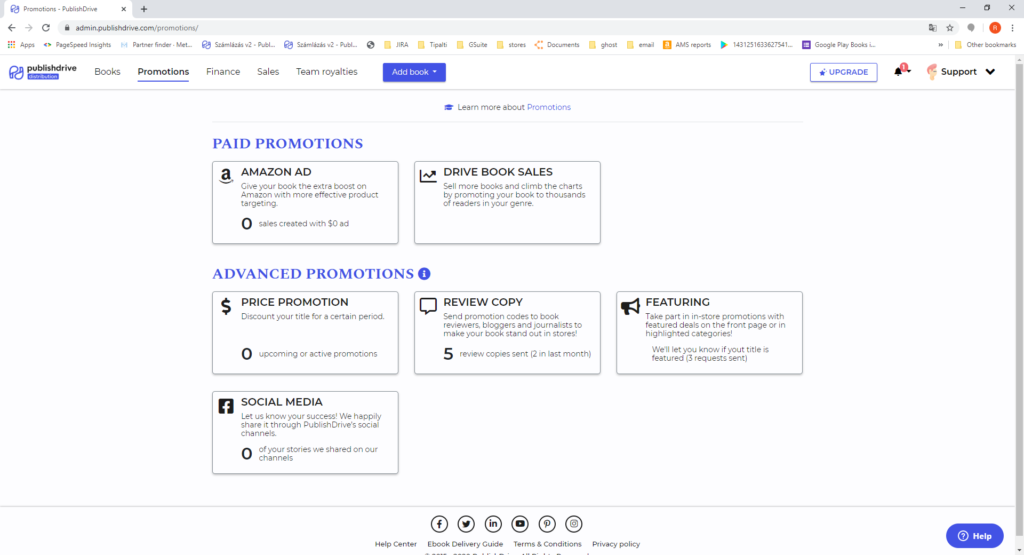Viewport: 1024px width, 555px height.
Task: Open the notifications bell
Action: coord(899,71)
